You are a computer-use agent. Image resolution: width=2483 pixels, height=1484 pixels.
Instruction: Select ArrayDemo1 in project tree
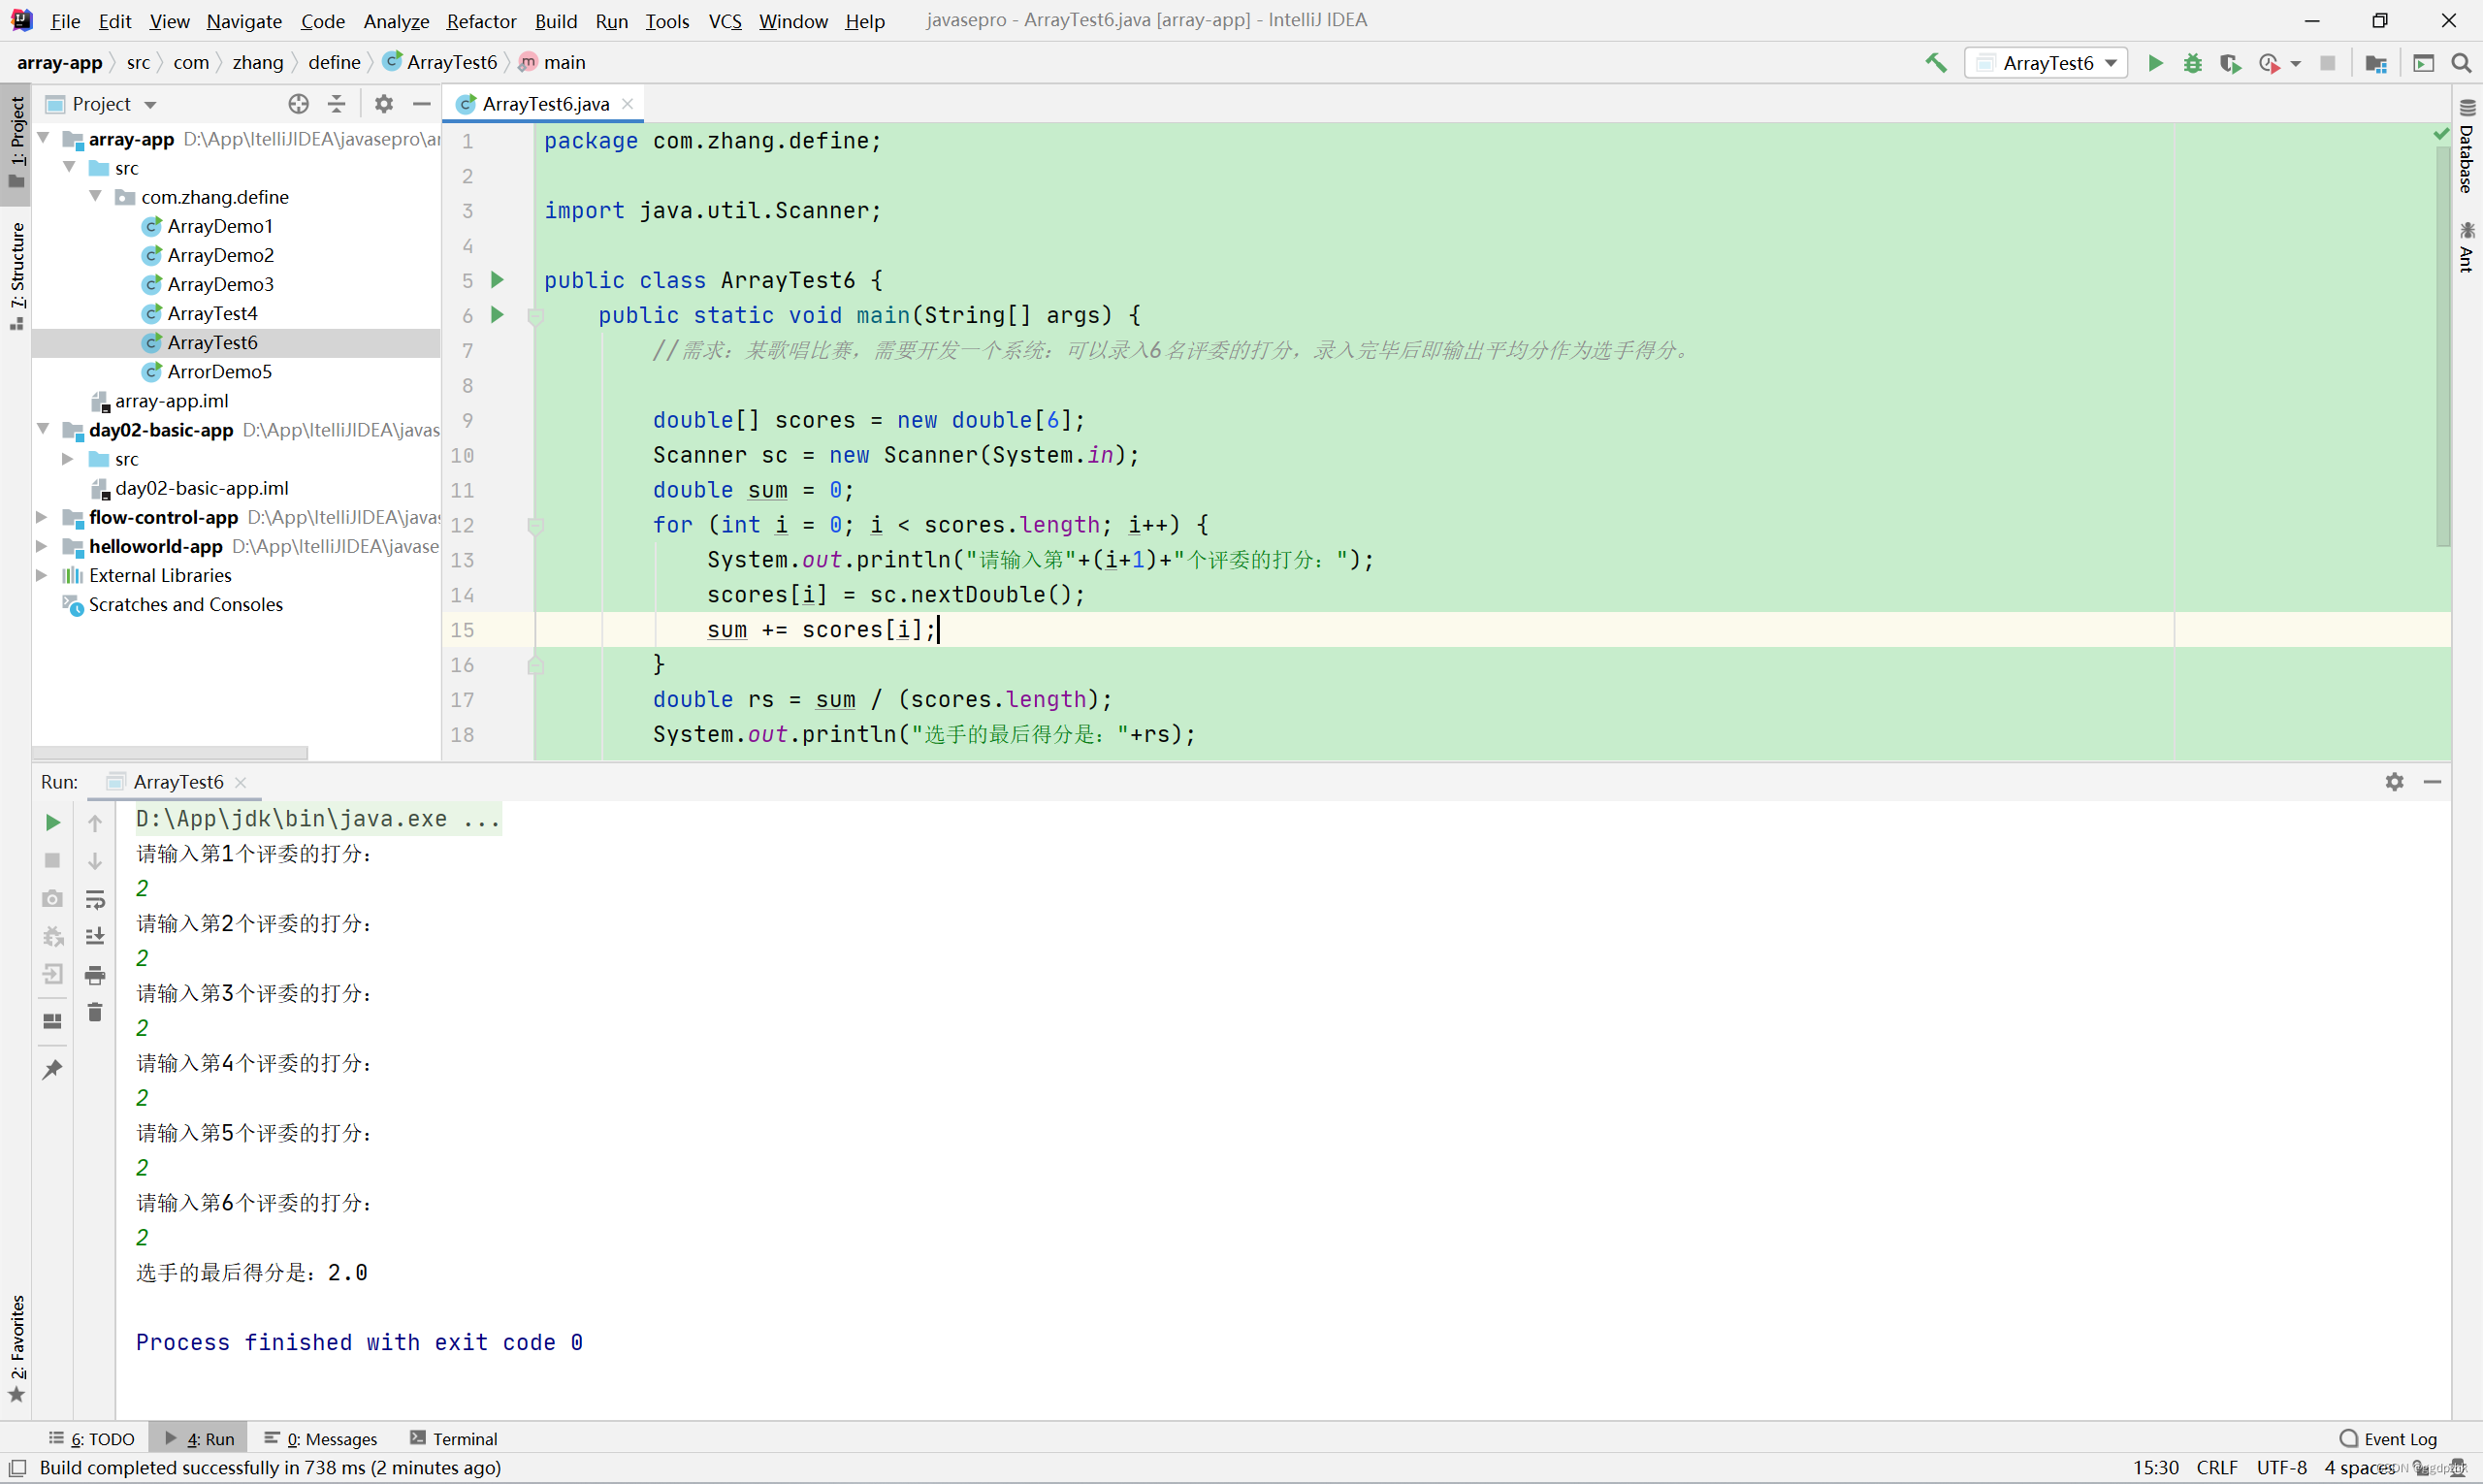coord(220,226)
